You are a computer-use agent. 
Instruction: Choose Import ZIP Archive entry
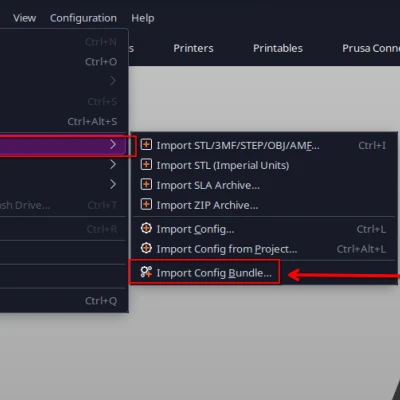point(263,205)
